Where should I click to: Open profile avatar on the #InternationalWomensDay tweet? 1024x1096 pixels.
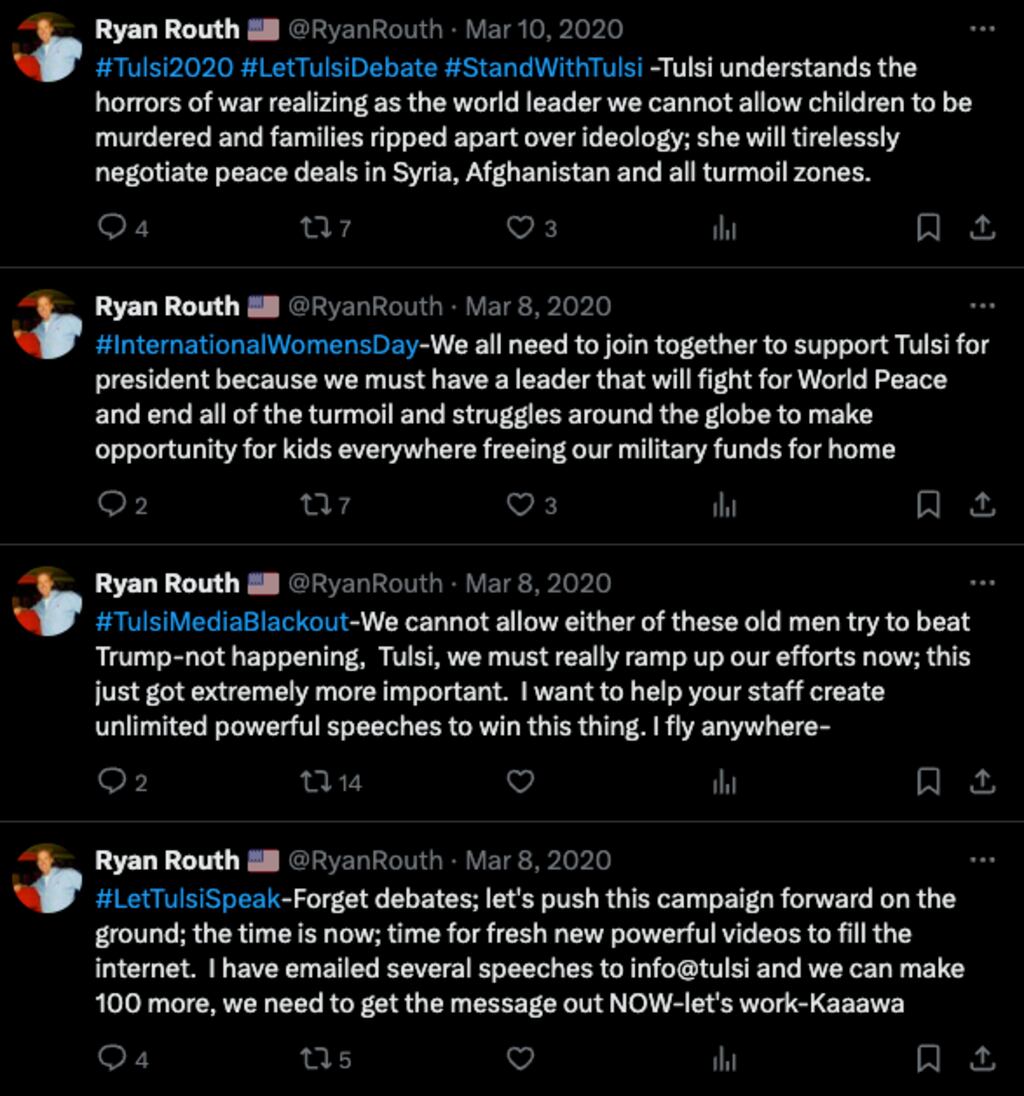pyautogui.click(x=47, y=324)
